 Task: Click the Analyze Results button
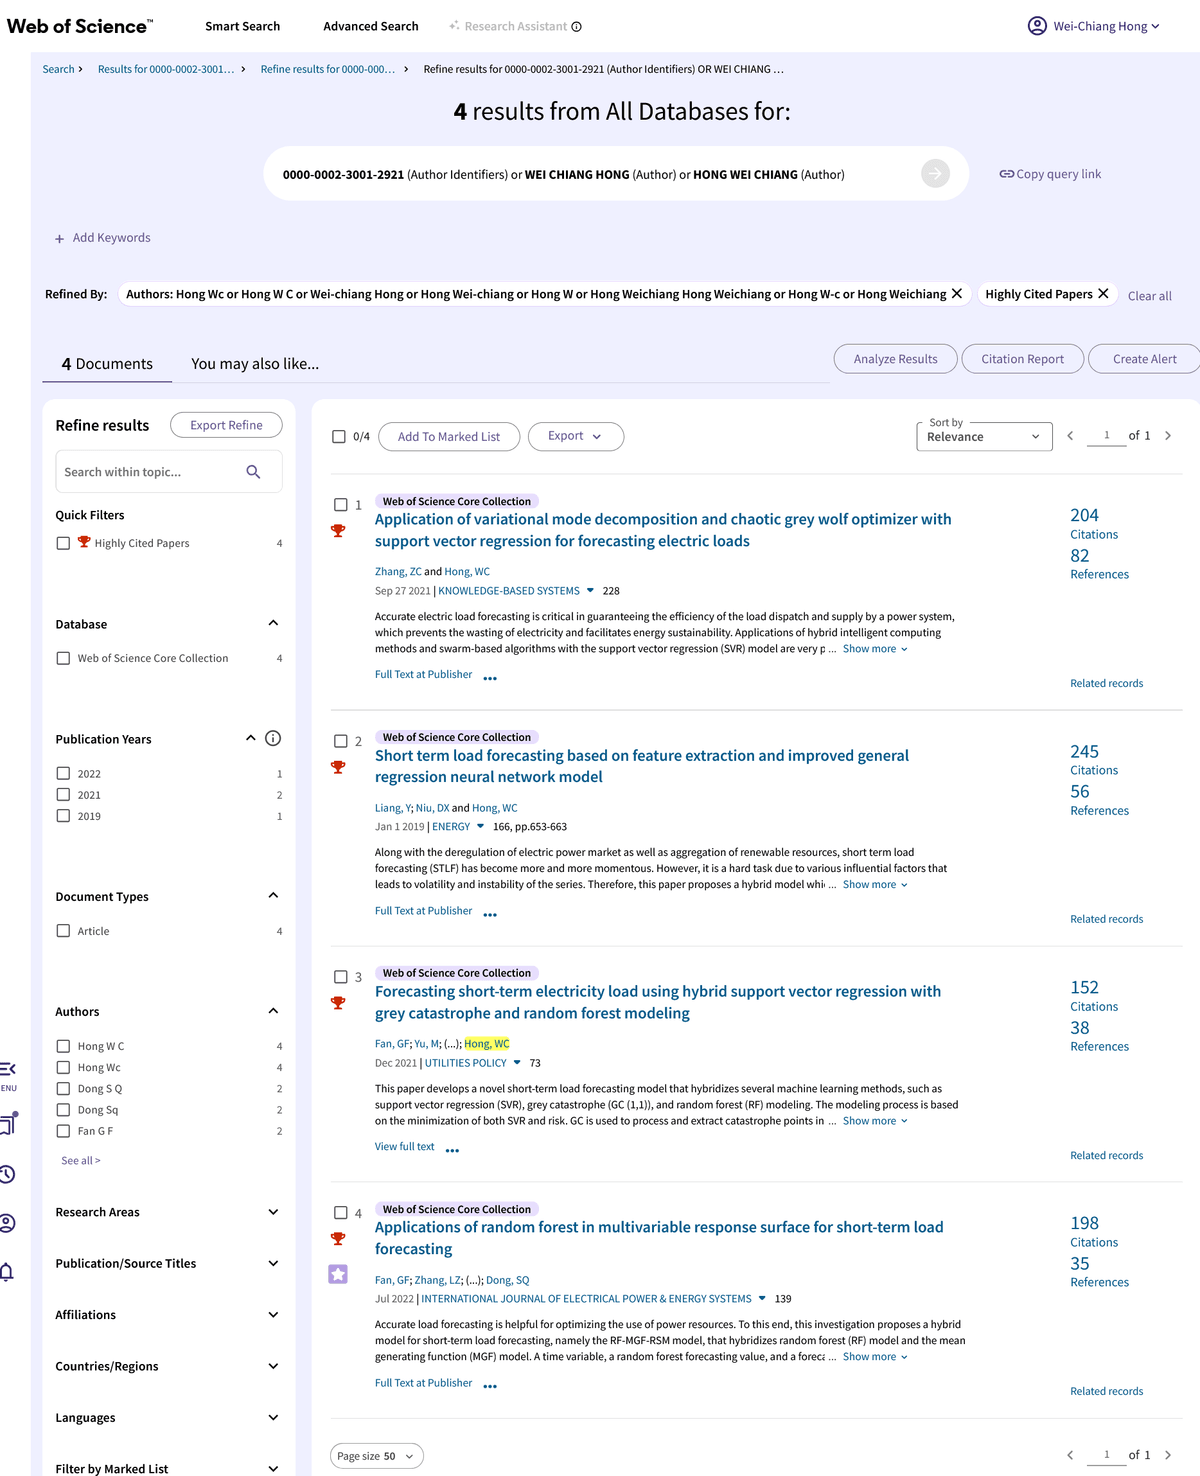click(896, 359)
